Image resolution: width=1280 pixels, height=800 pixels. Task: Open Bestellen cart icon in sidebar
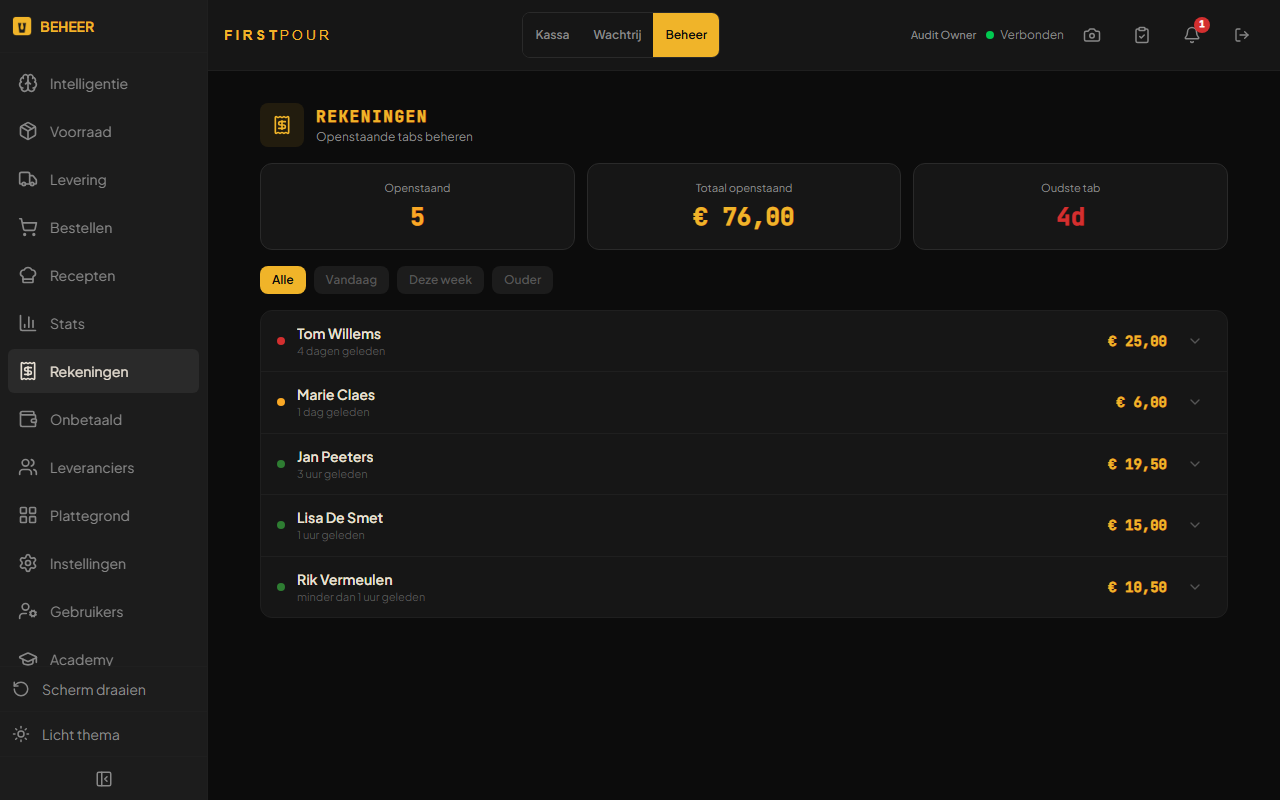point(28,228)
